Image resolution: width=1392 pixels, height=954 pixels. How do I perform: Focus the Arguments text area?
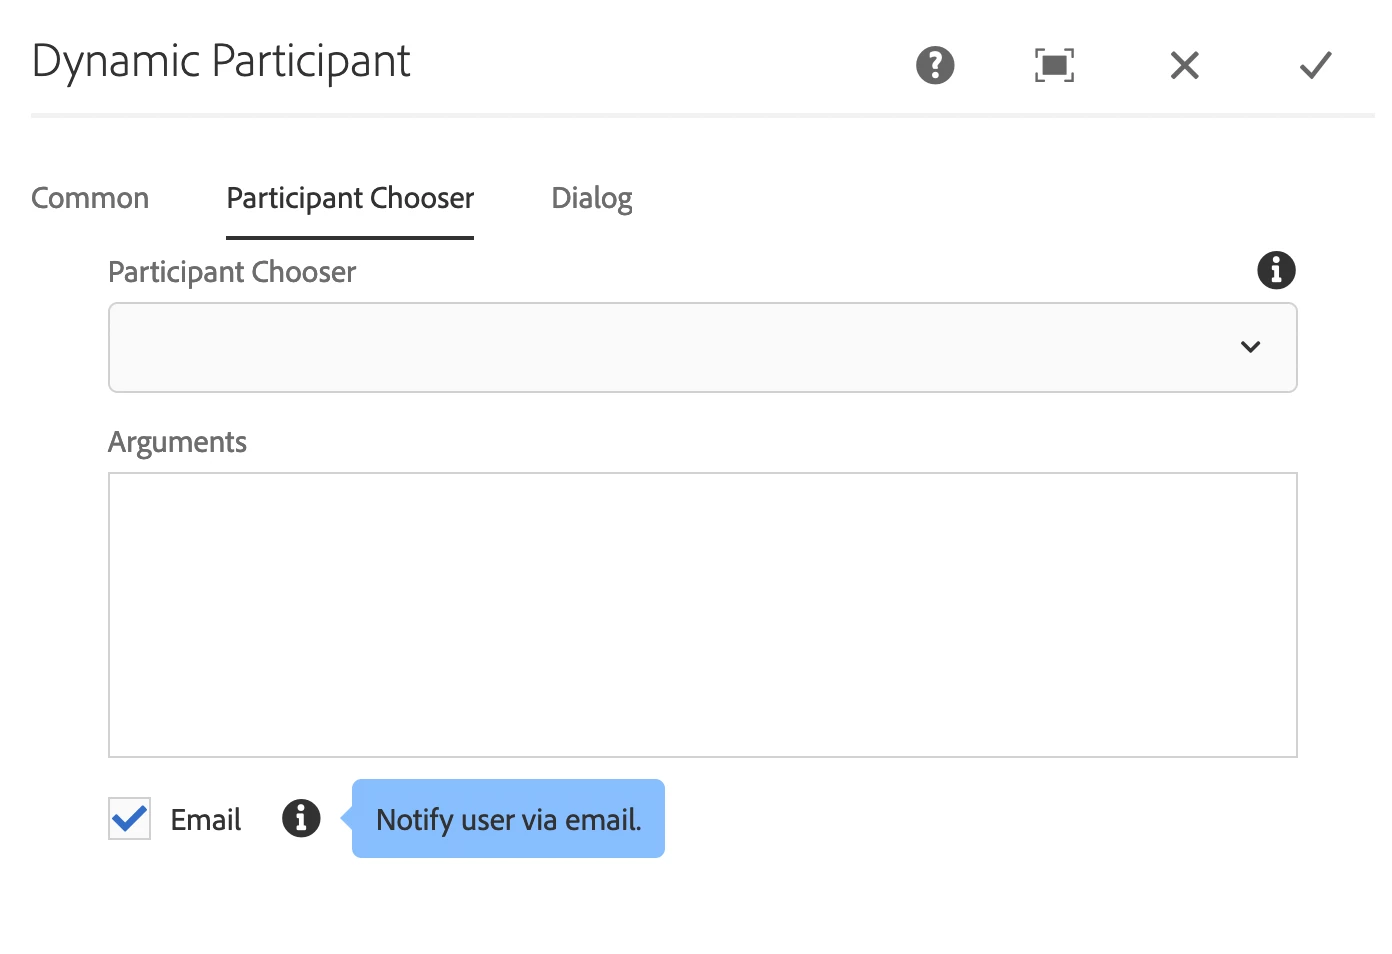coord(703,615)
